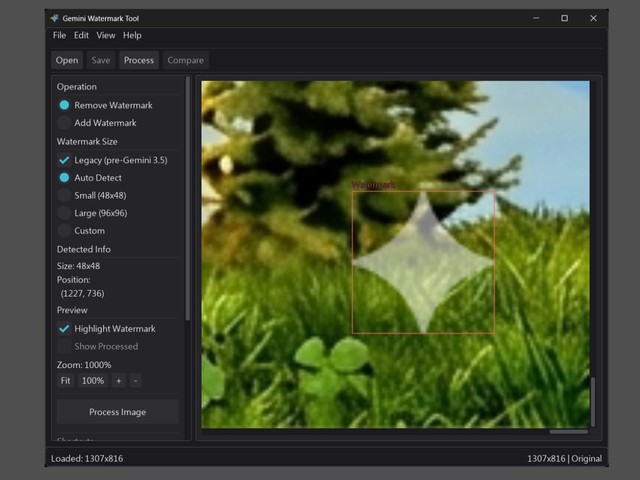This screenshot has height=480, width=640.
Task: Select the Add Watermark operation
Action: click(x=97, y=123)
